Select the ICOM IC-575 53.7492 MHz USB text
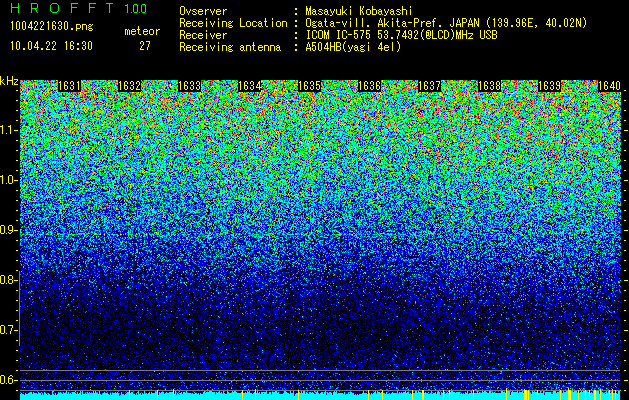 coord(401,35)
